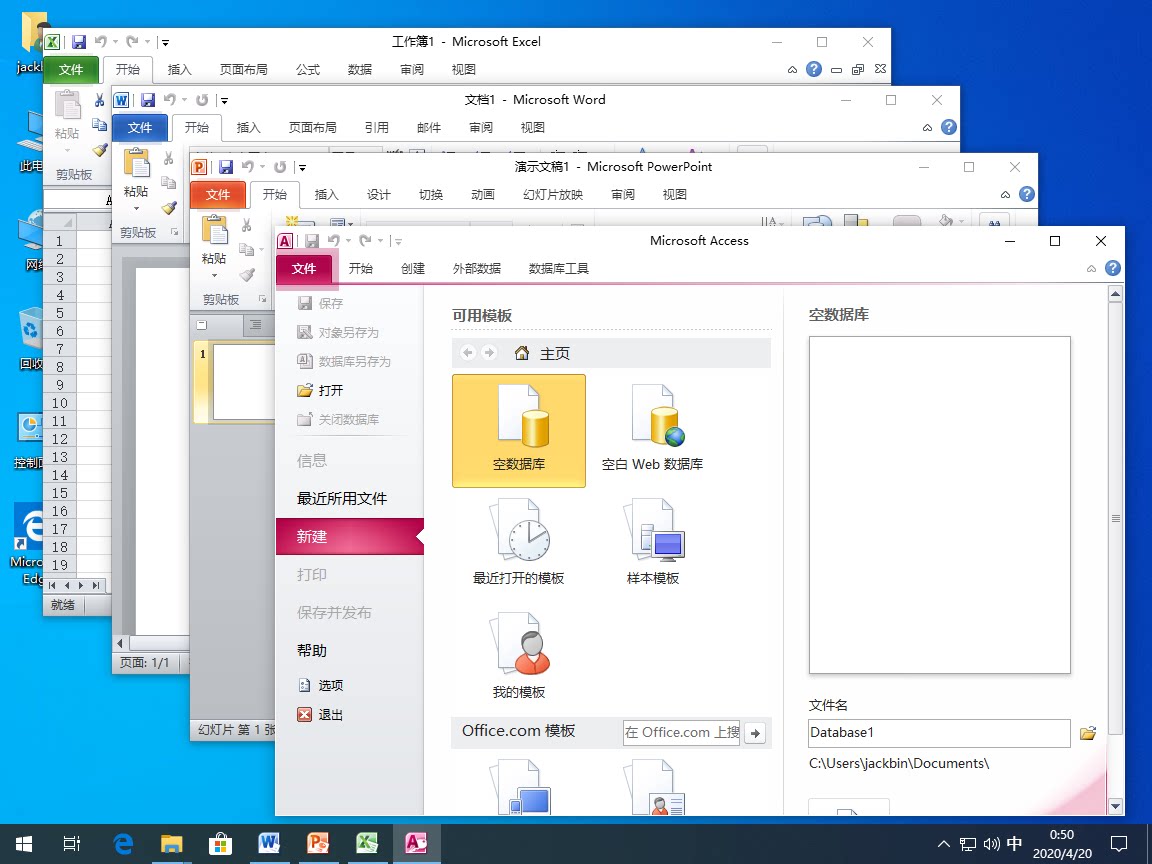1152x864 pixels.
Task: Click the browse folder icon beside file name
Action: (x=1089, y=733)
